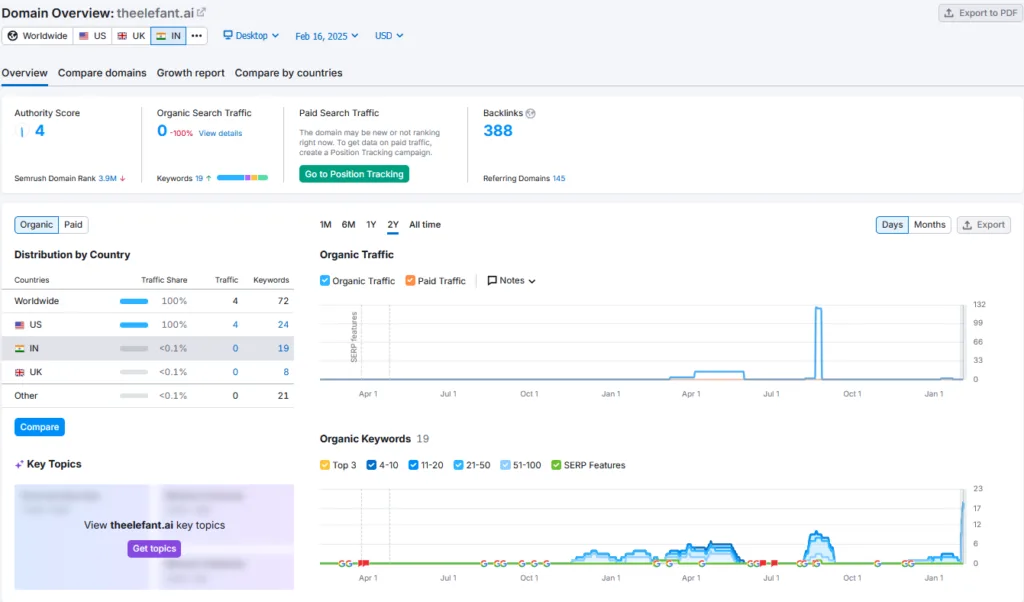This screenshot has height=602, width=1024.
Task: Select 6M time range
Action: coord(349,225)
